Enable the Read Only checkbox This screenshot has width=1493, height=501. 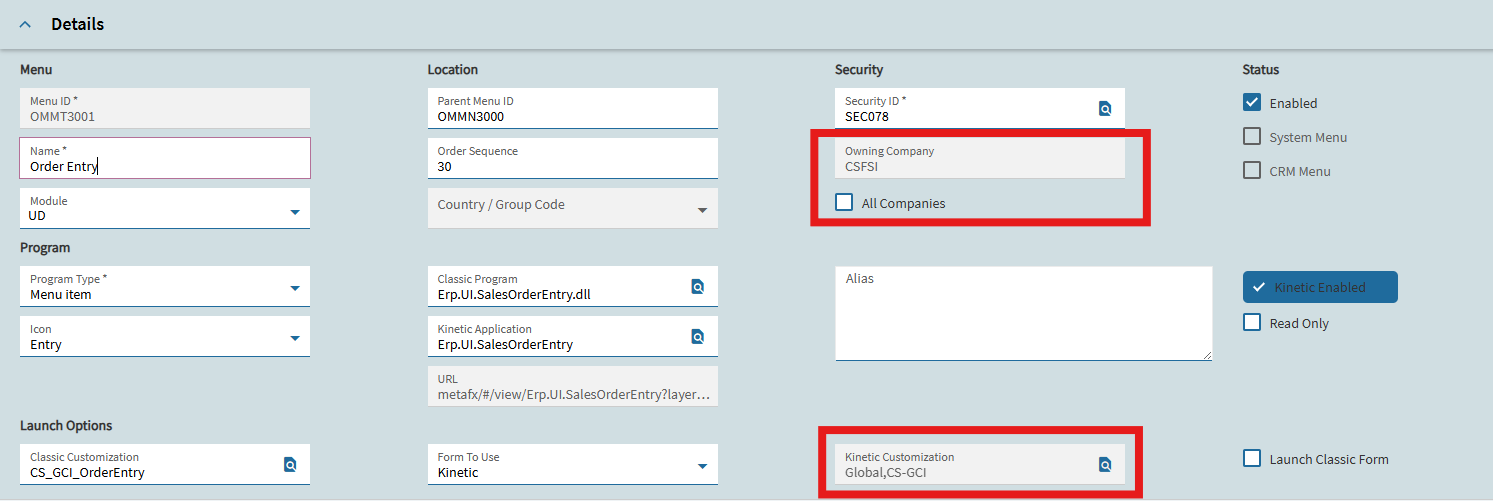tap(1251, 322)
